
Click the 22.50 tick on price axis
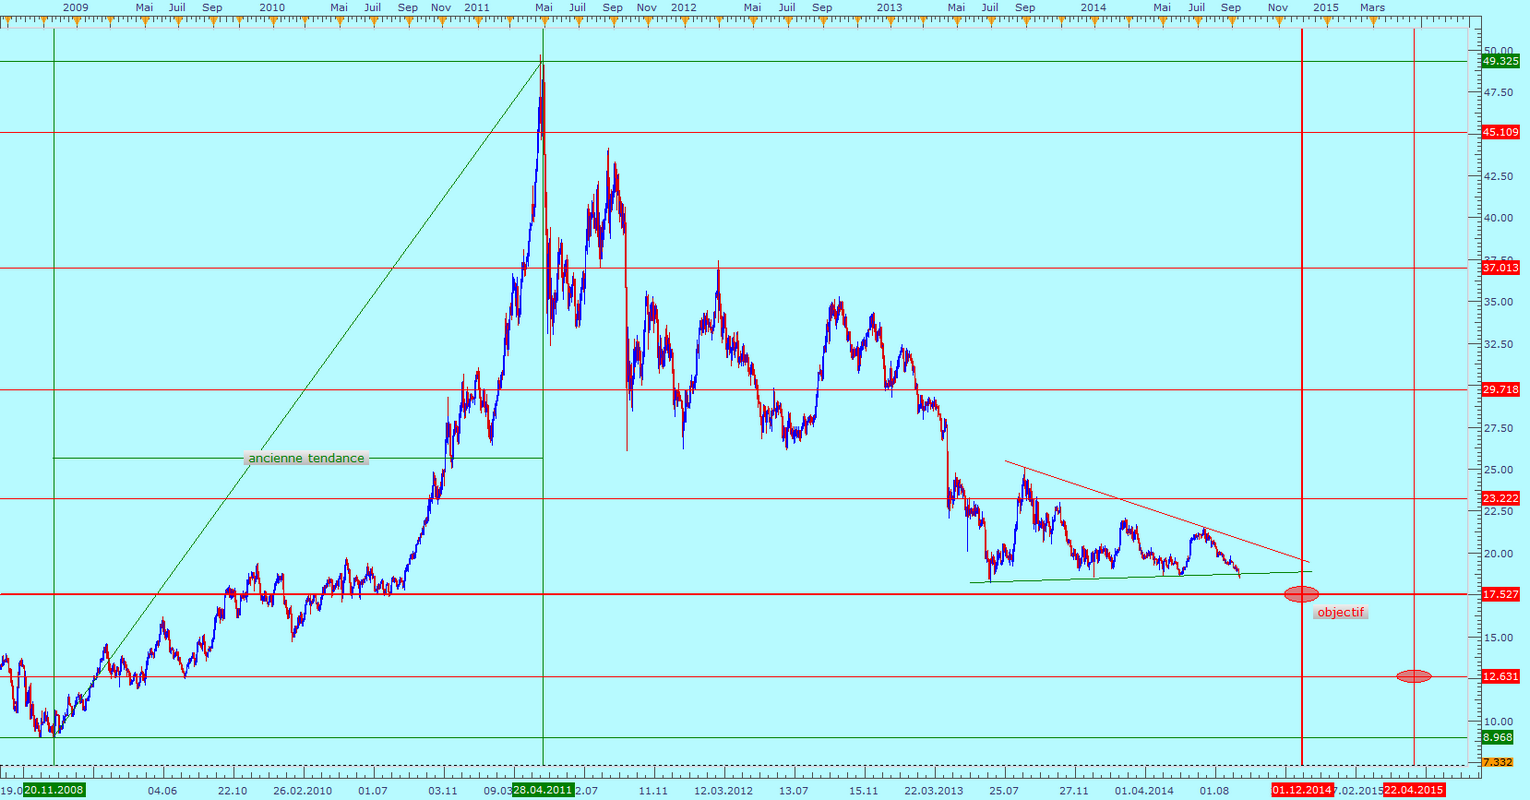point(1497,511)
